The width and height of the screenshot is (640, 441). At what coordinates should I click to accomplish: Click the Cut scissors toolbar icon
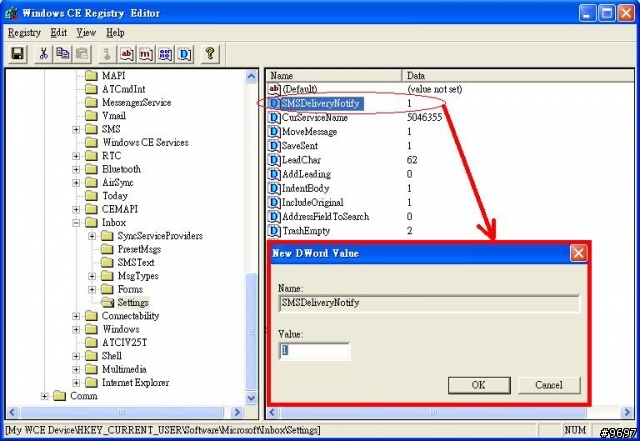point(43,53)
